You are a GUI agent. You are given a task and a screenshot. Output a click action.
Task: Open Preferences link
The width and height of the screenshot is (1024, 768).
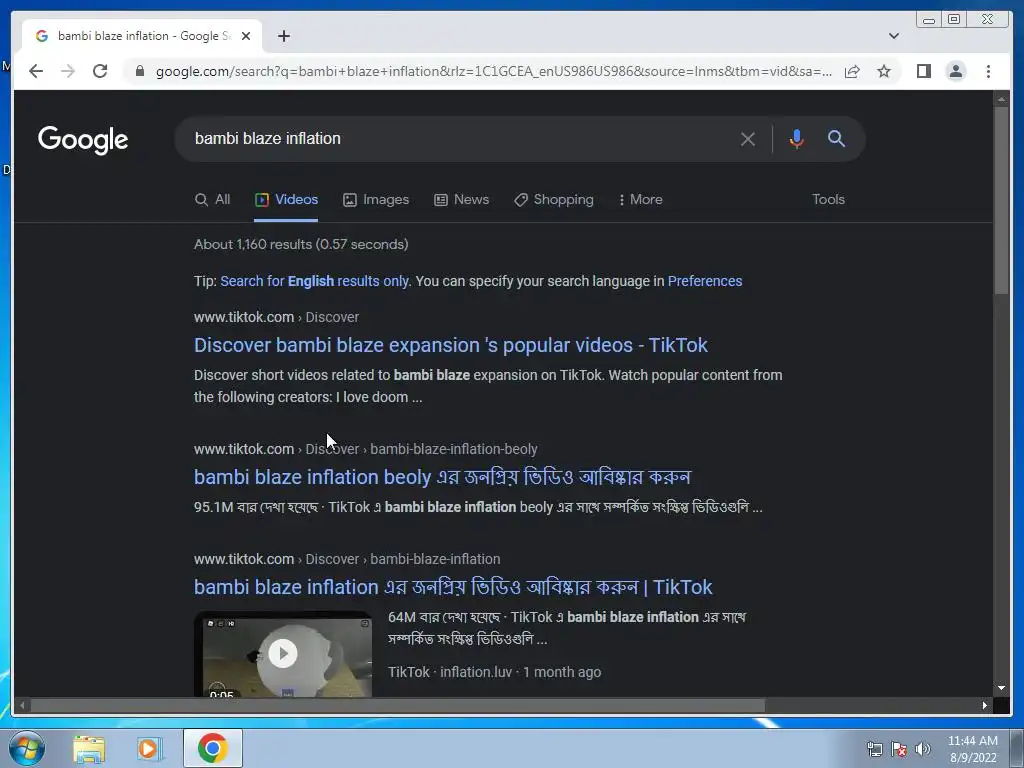coord(705,281)
